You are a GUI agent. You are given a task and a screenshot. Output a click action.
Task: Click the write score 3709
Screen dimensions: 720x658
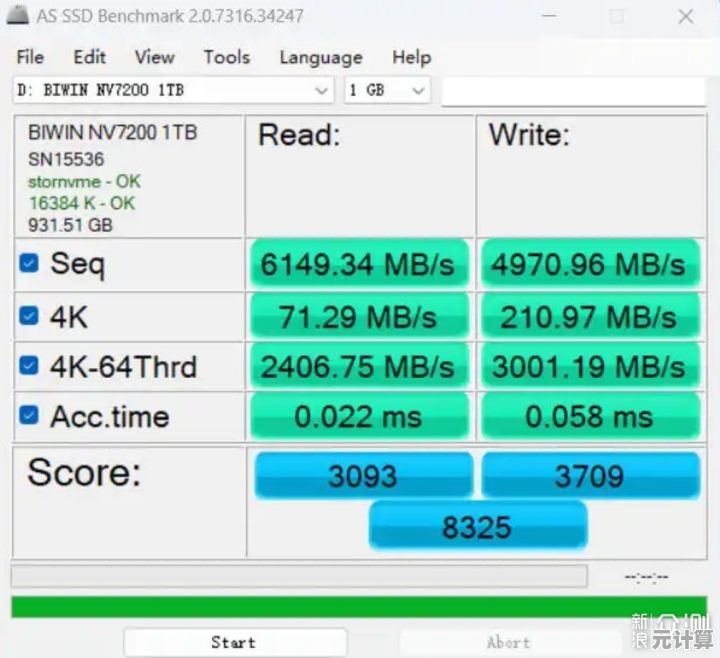pyautogui.click(x=591, y=475)
